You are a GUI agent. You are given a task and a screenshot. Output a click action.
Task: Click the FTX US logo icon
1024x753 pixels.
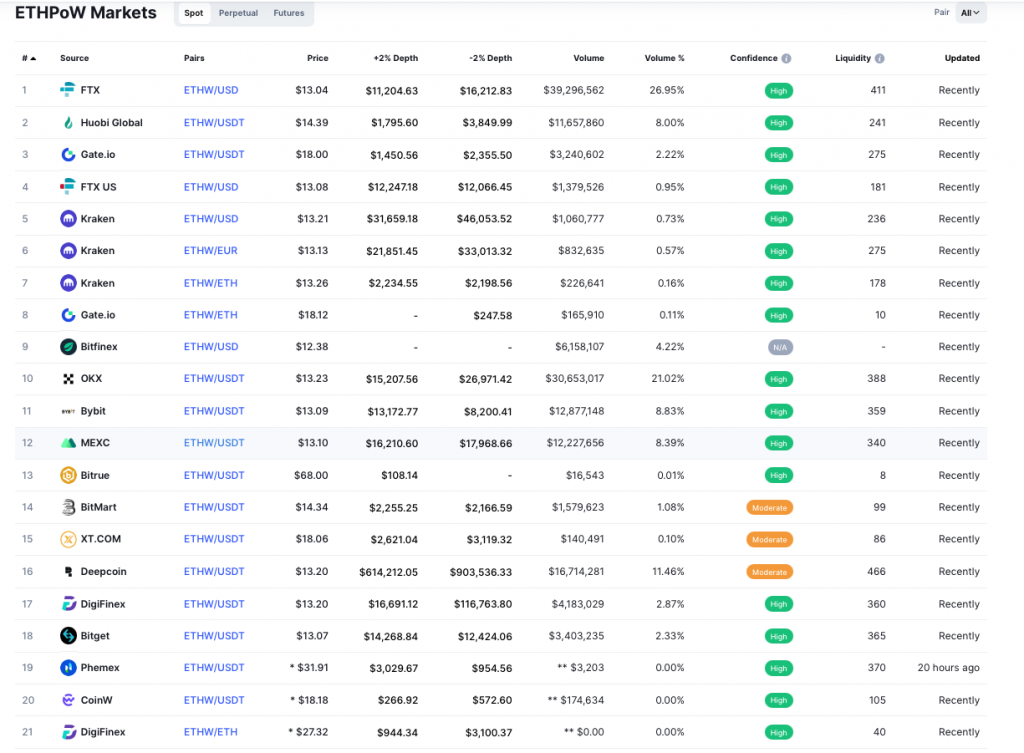click(x=67, y=187)
